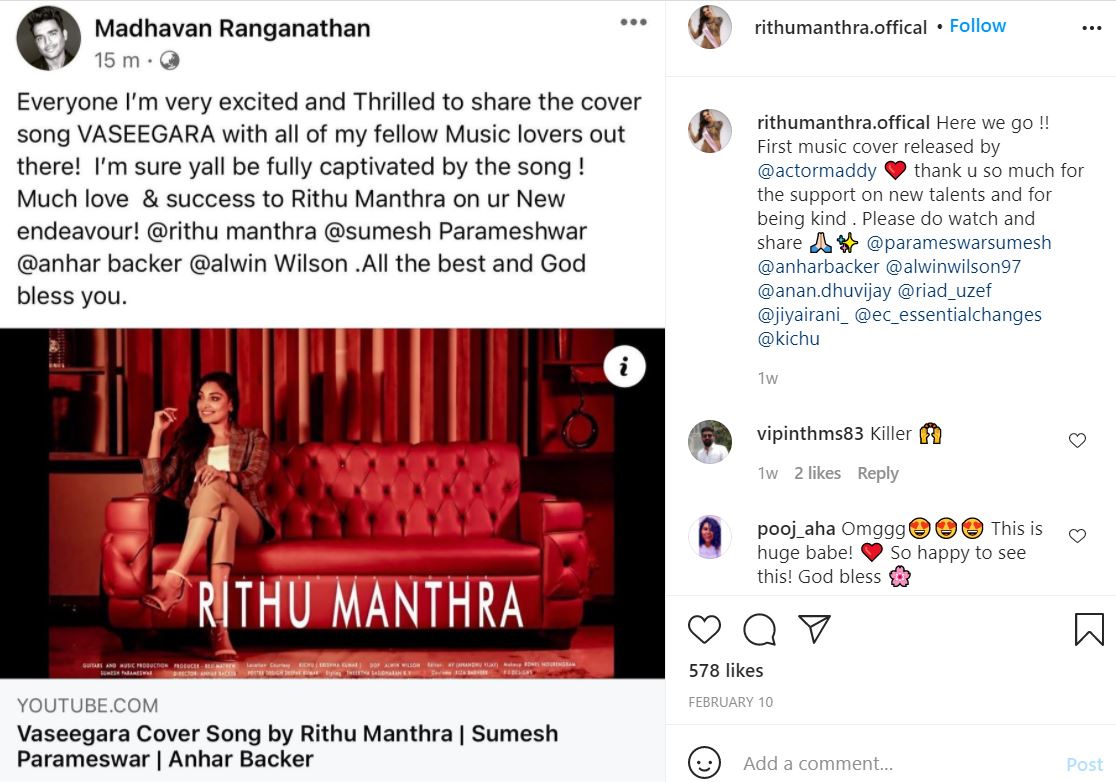Save post with the bookmark icon
Screen dimensions: 1116x782
1088,629
